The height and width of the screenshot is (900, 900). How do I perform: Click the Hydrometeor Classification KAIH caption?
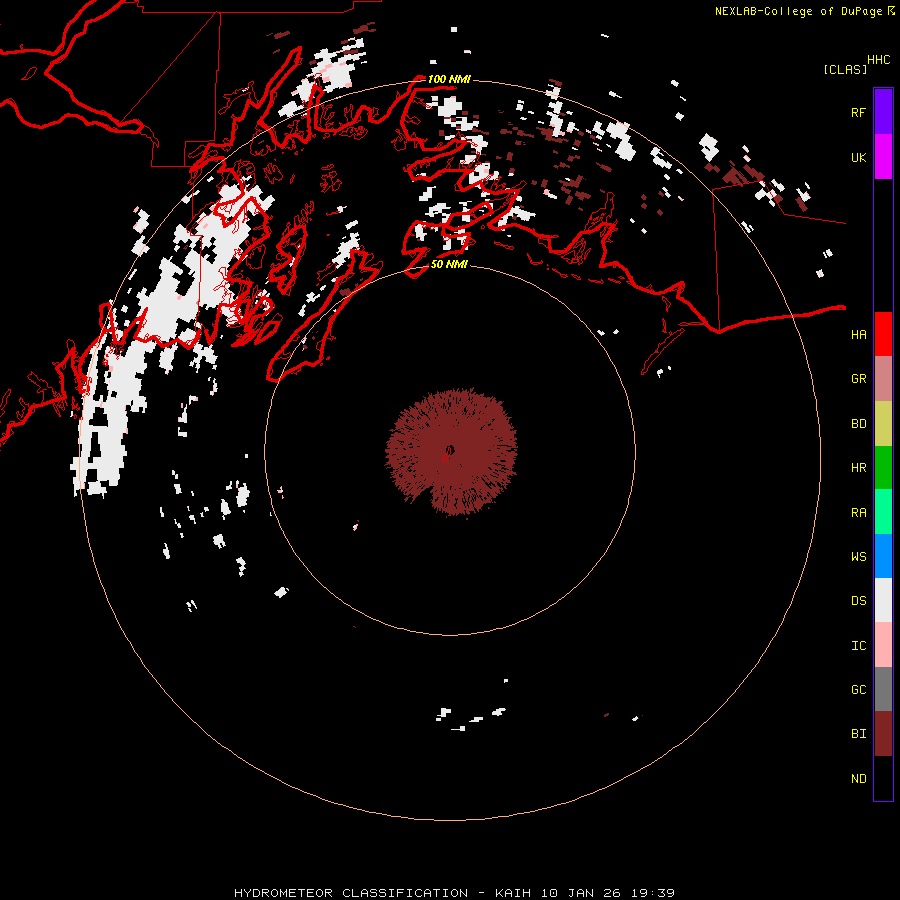tap(454, 893)
